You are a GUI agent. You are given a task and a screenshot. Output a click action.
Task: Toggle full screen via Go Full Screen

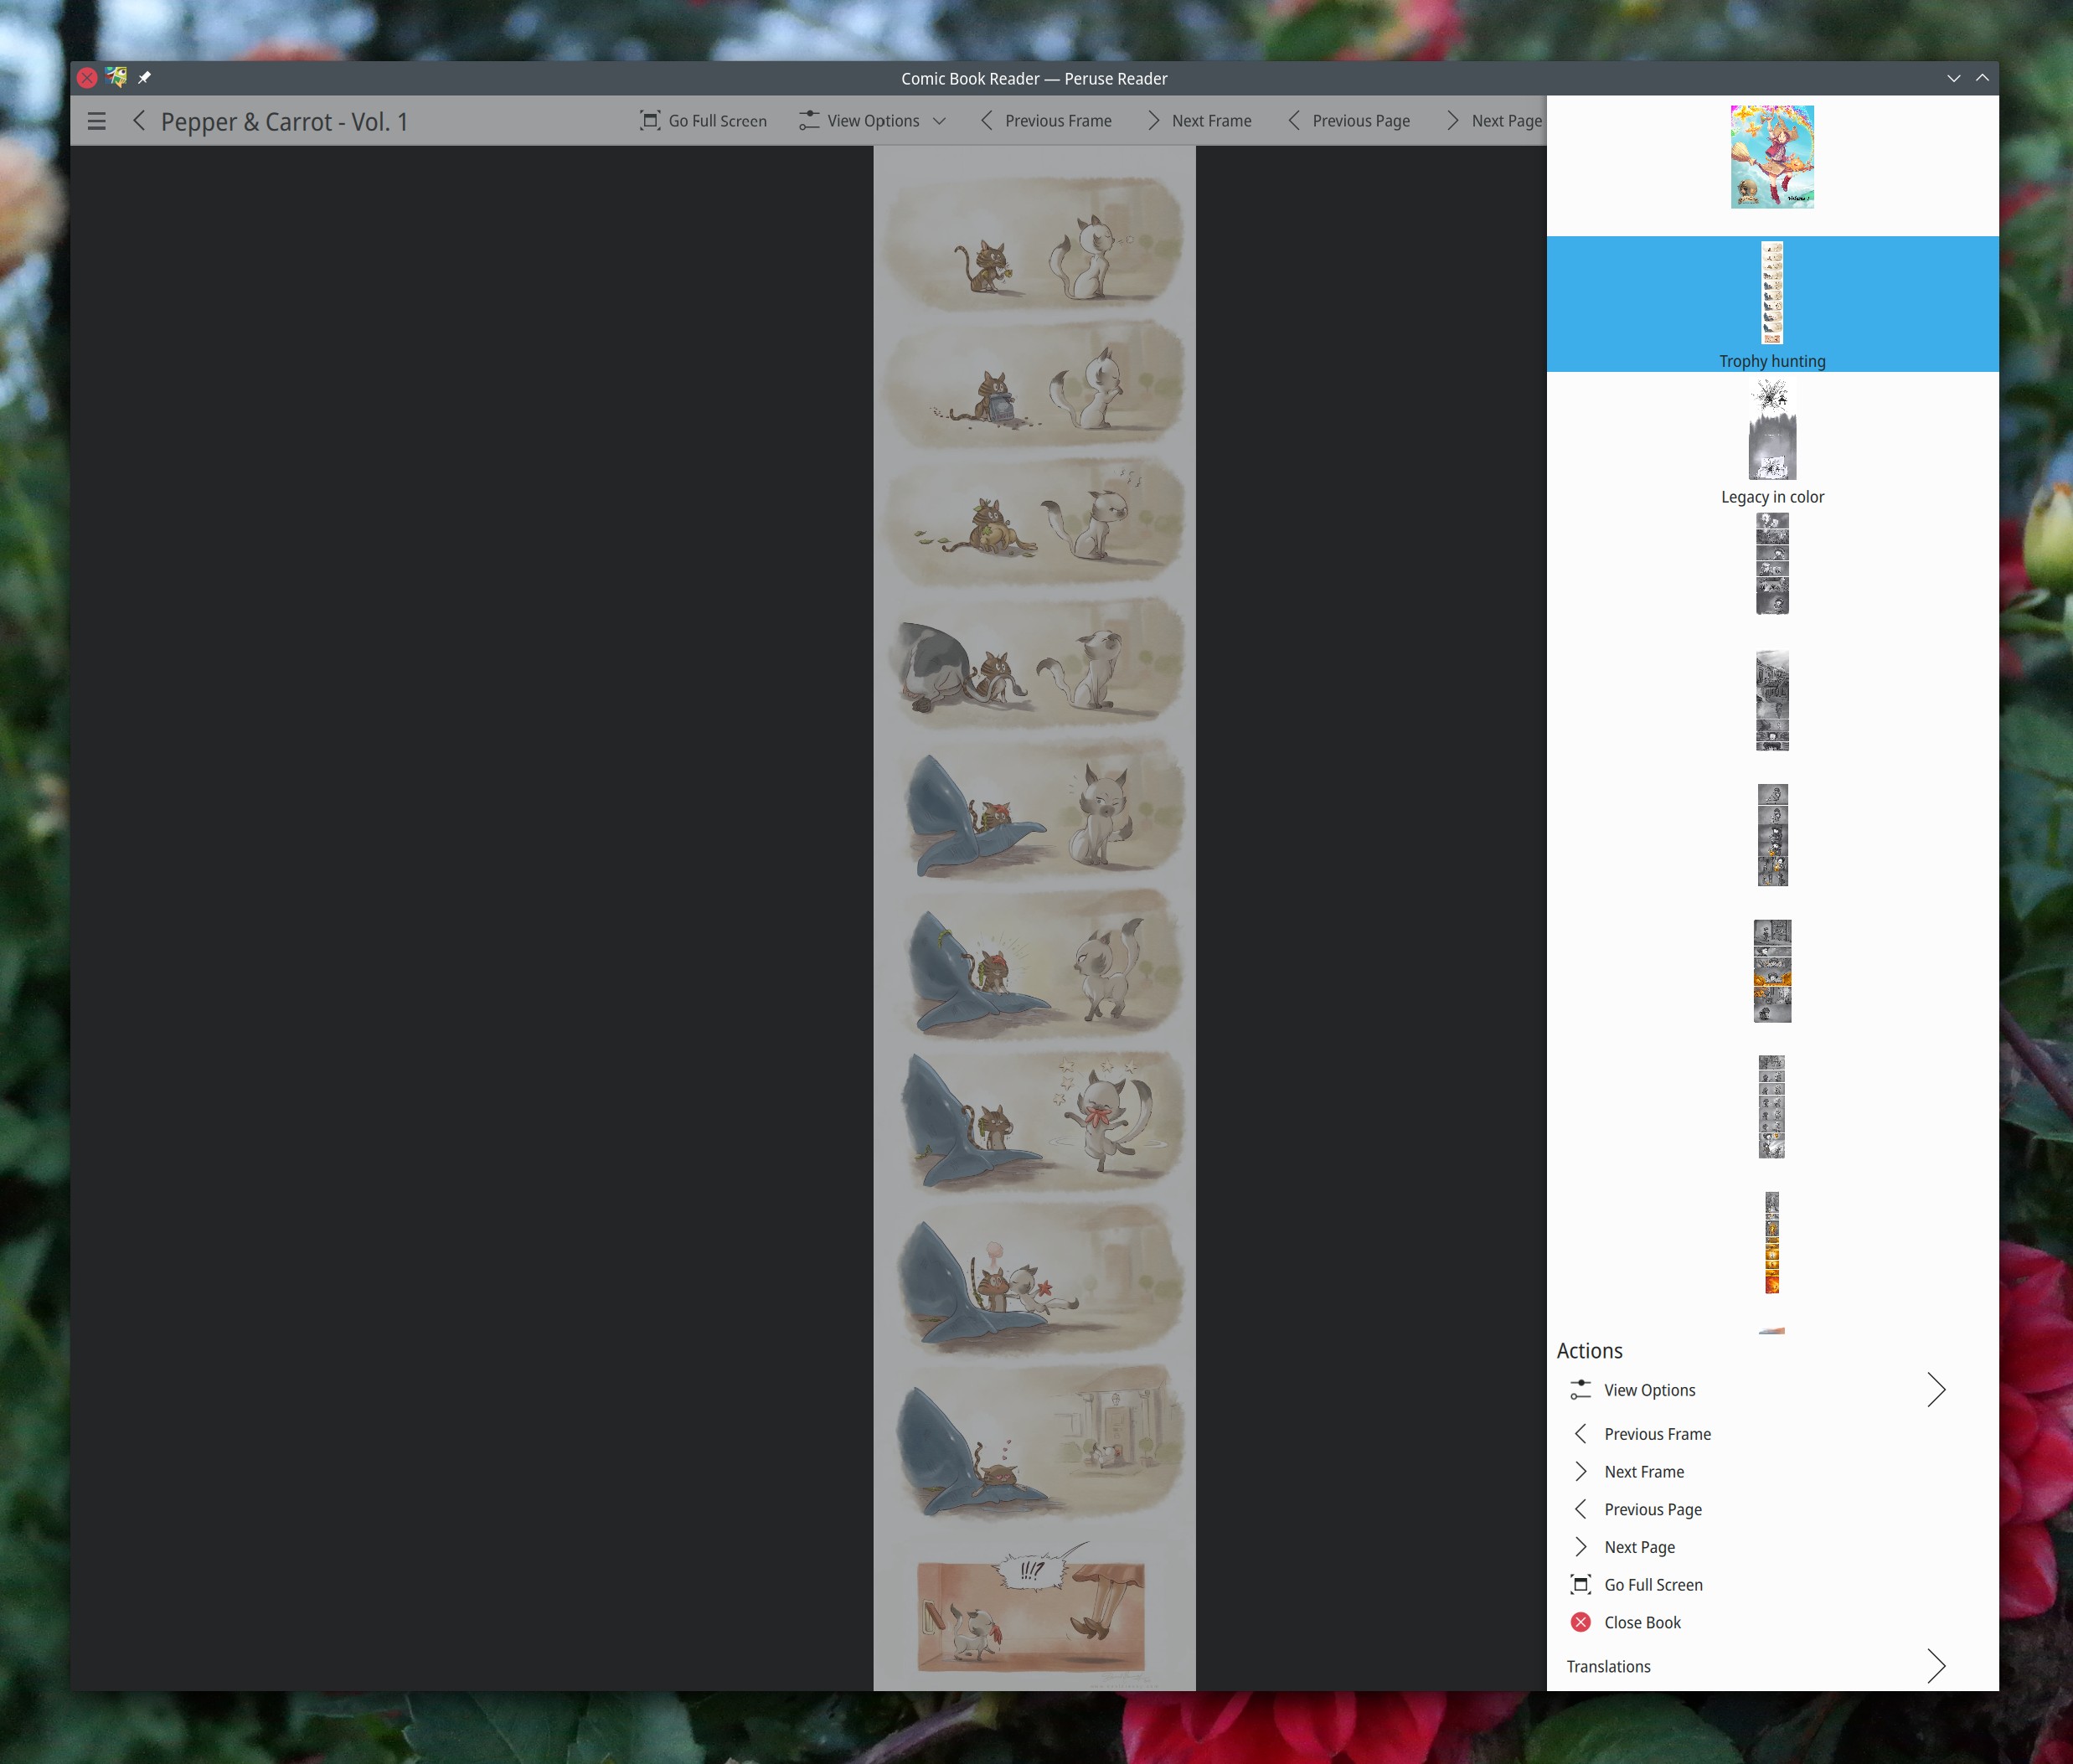click(704, 121)
